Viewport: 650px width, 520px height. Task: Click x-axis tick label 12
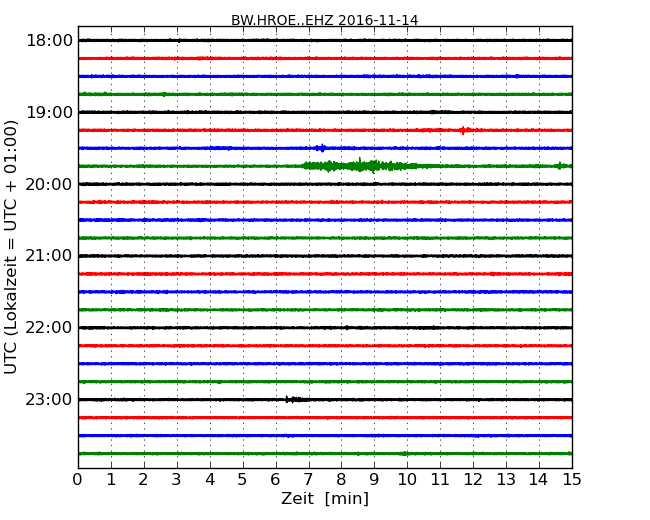(x=473, y=479)
